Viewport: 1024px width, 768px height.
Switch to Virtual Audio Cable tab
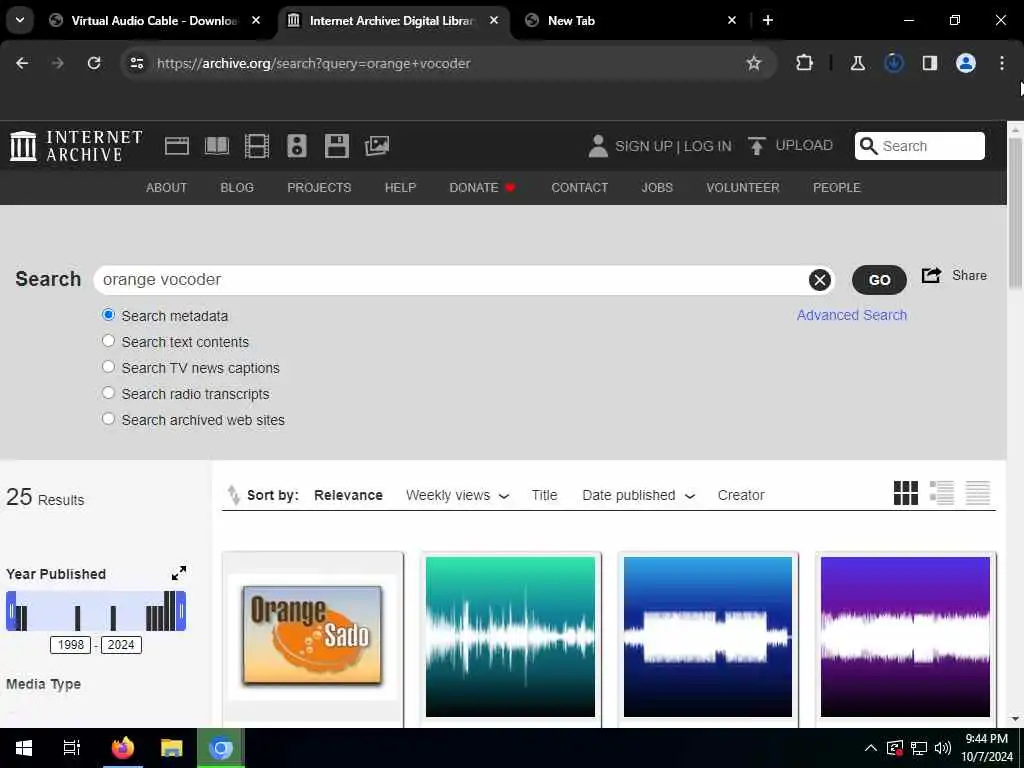(x=155, y=21)
